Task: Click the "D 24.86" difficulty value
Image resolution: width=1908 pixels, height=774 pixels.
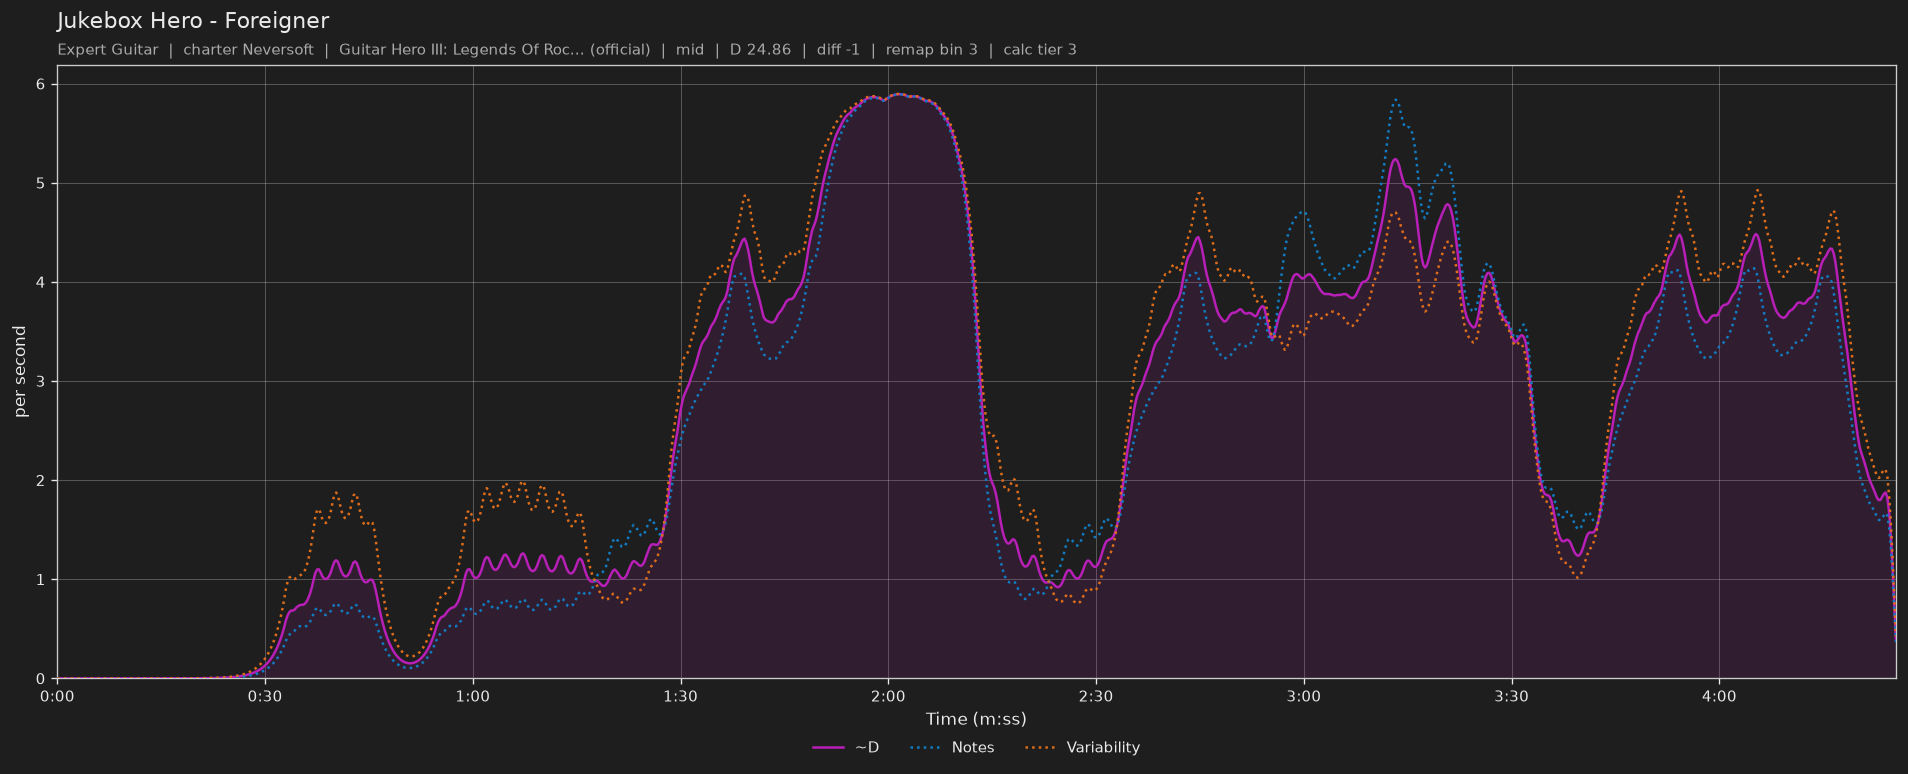Action: (760, 50)
